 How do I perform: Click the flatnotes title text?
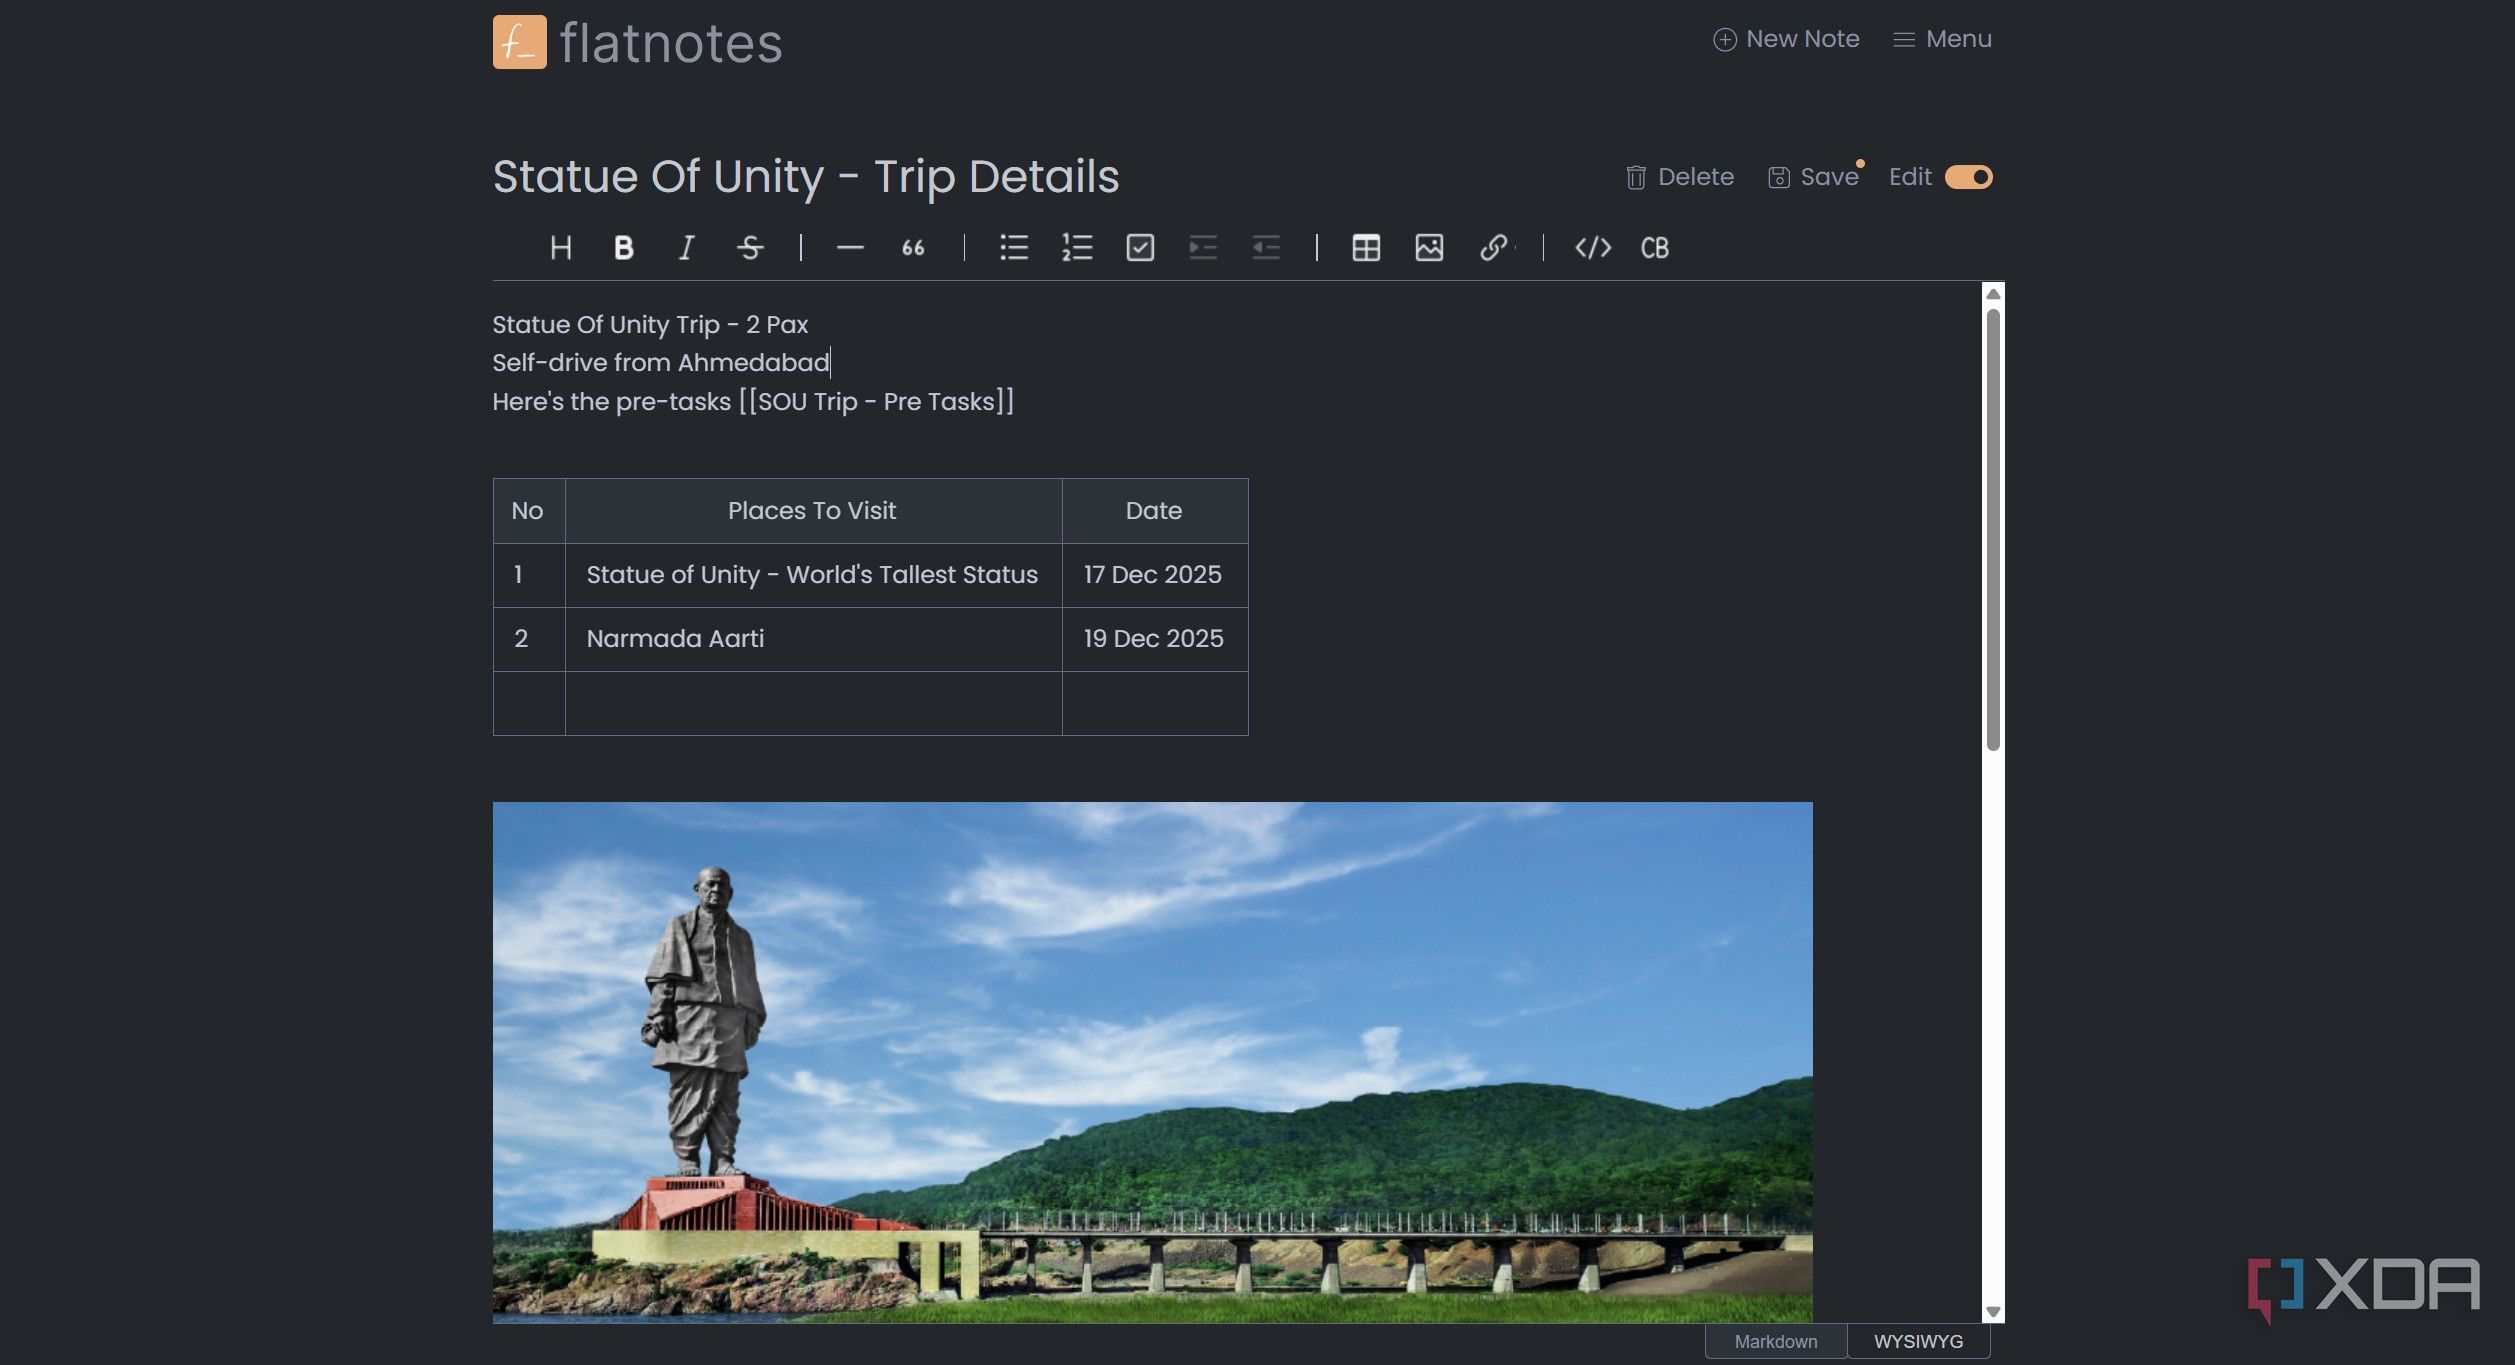coord(671,43)
